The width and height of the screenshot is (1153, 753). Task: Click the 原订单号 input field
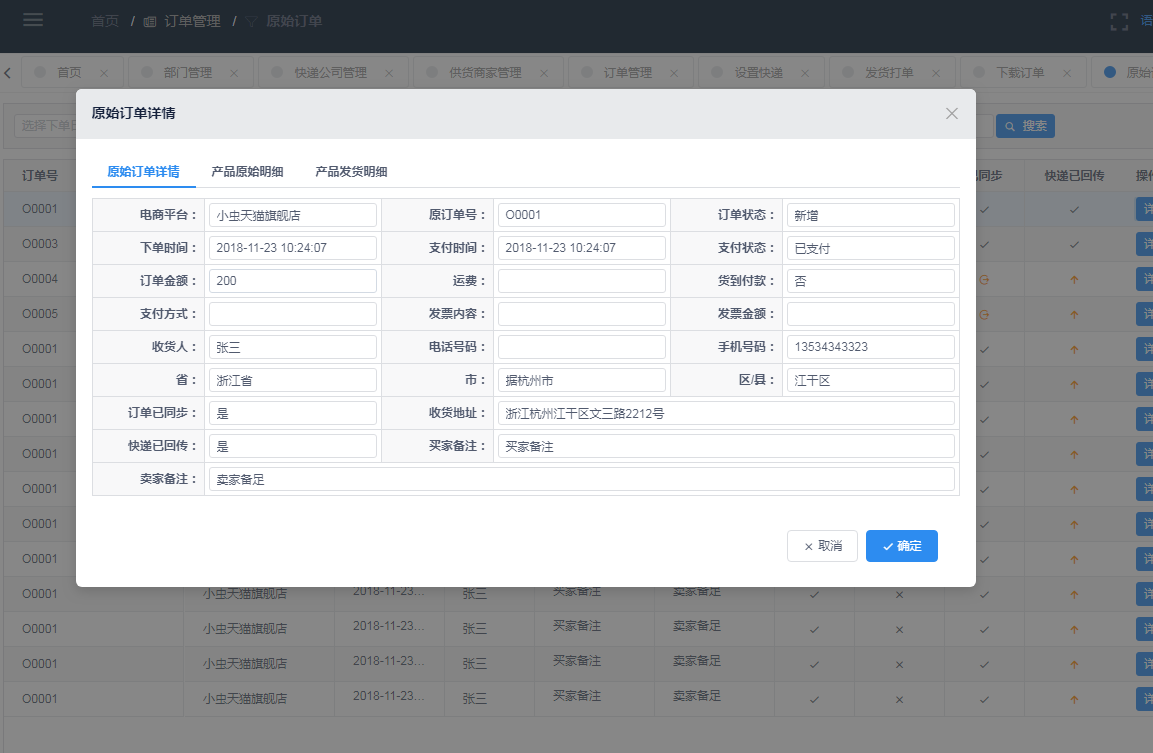(x=582, y=215)
